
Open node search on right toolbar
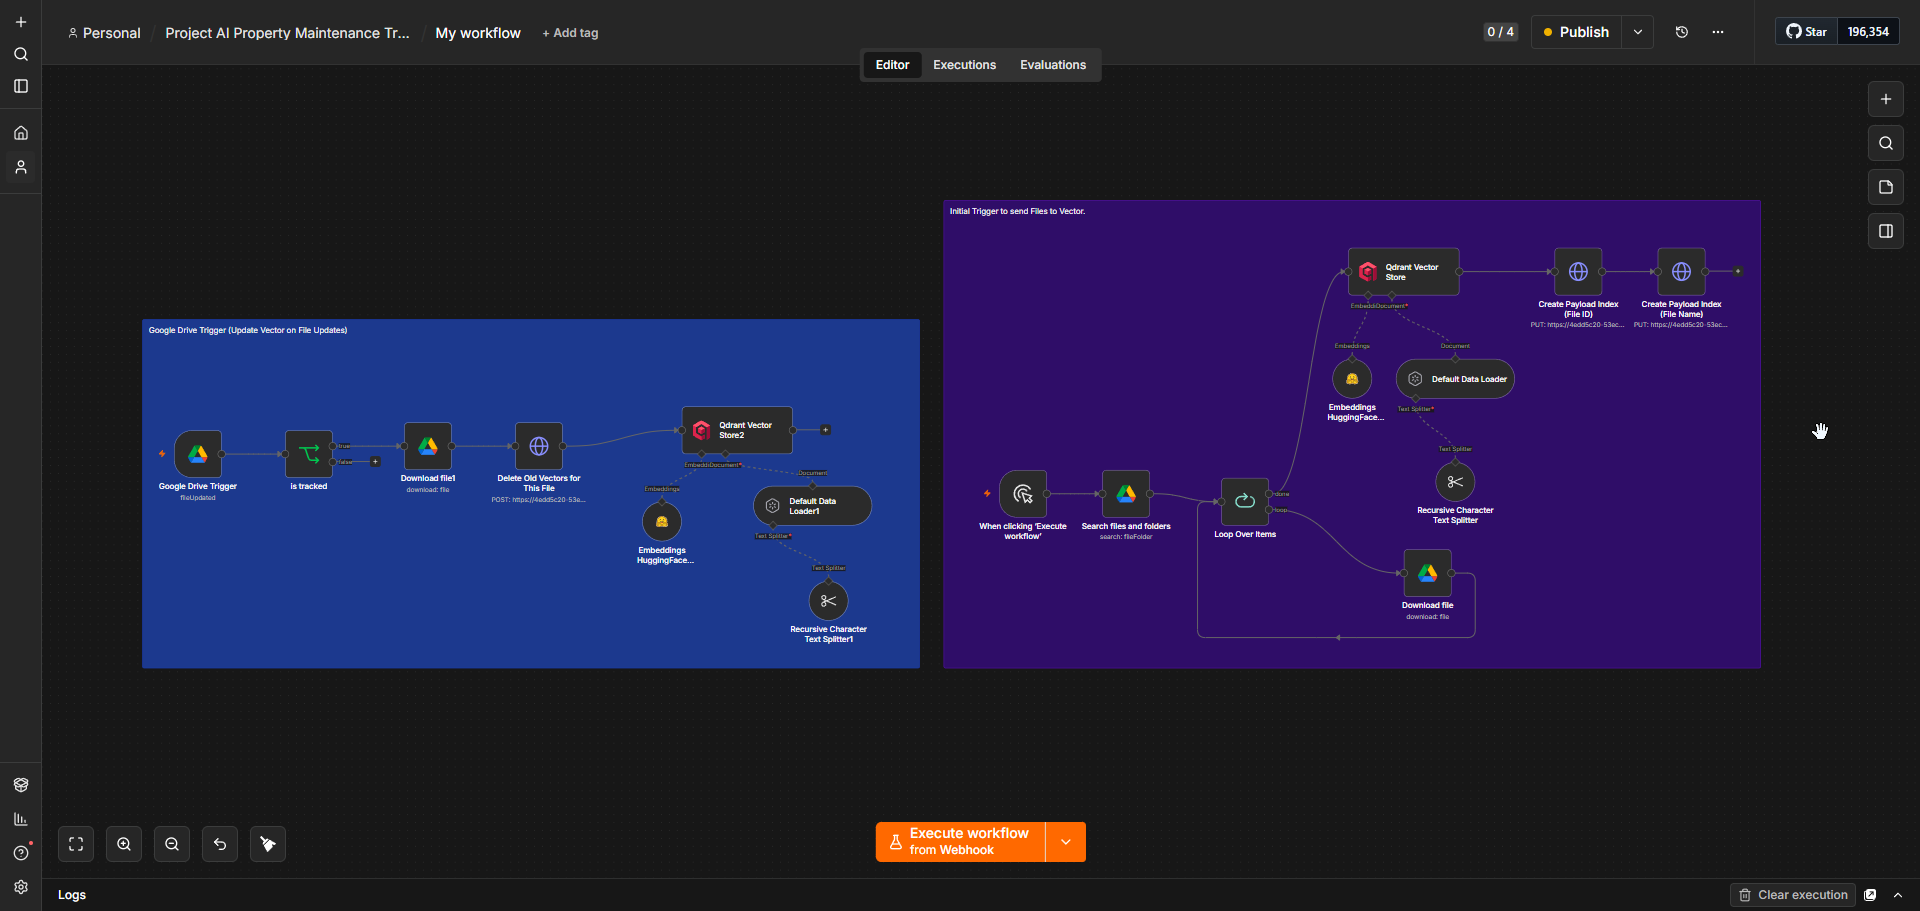[x=1886, y=143]
